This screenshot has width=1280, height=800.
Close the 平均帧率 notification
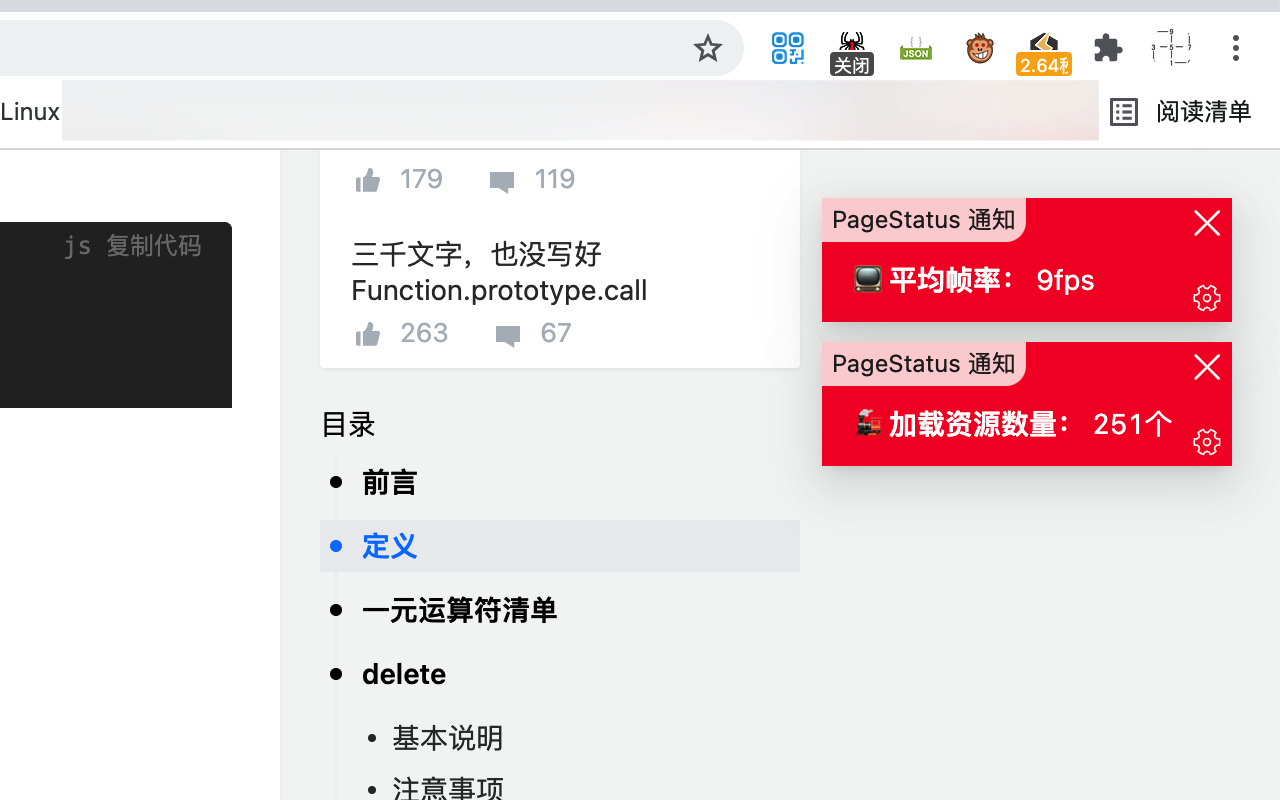[1207, 223]
